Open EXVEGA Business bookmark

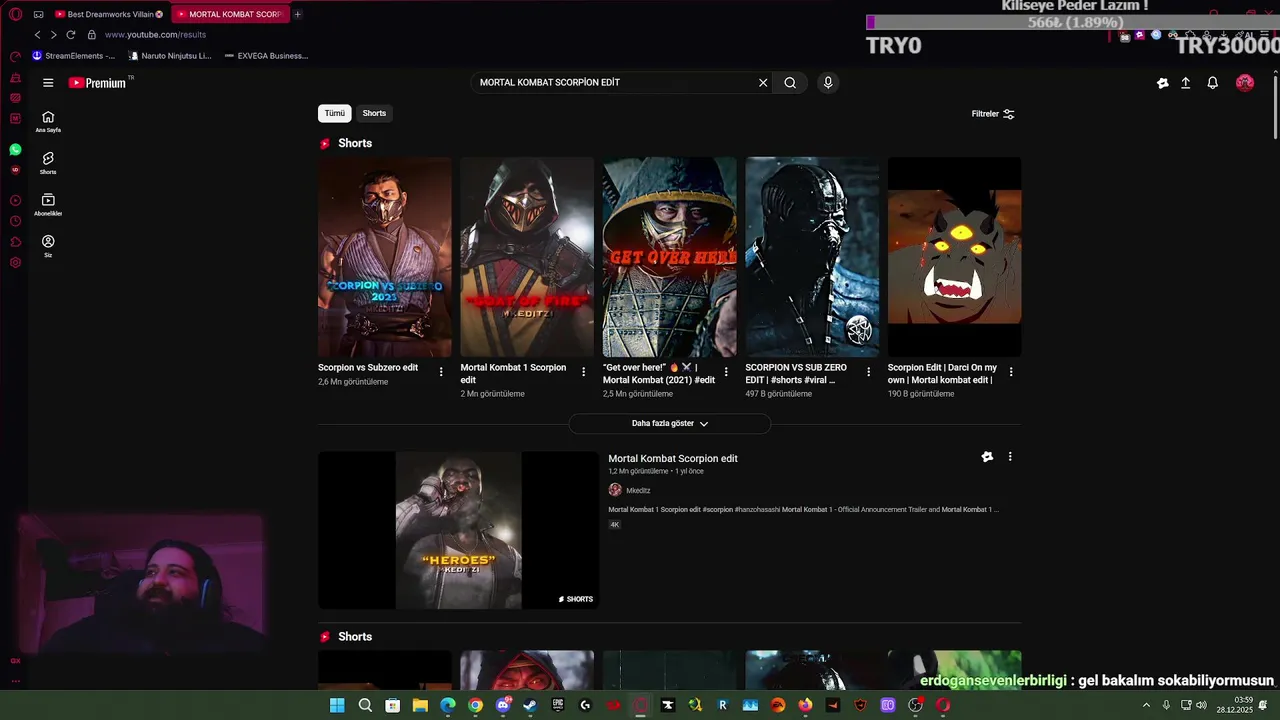pos(266,56)
